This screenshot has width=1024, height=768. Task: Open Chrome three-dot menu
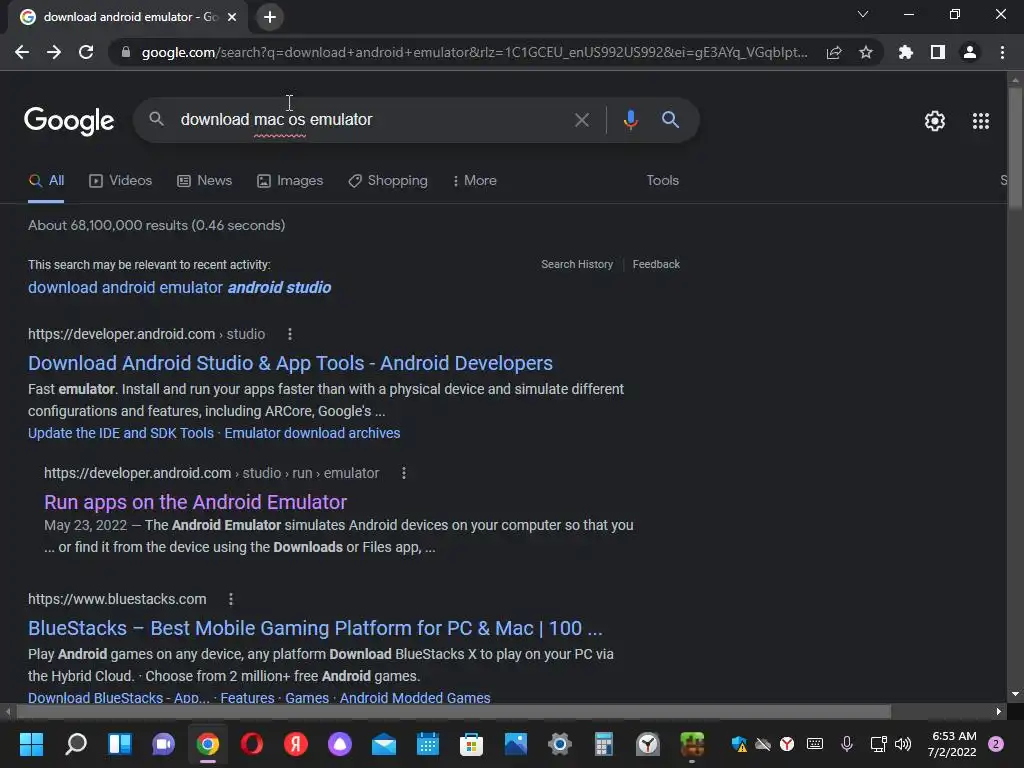tap(1002, 52)
